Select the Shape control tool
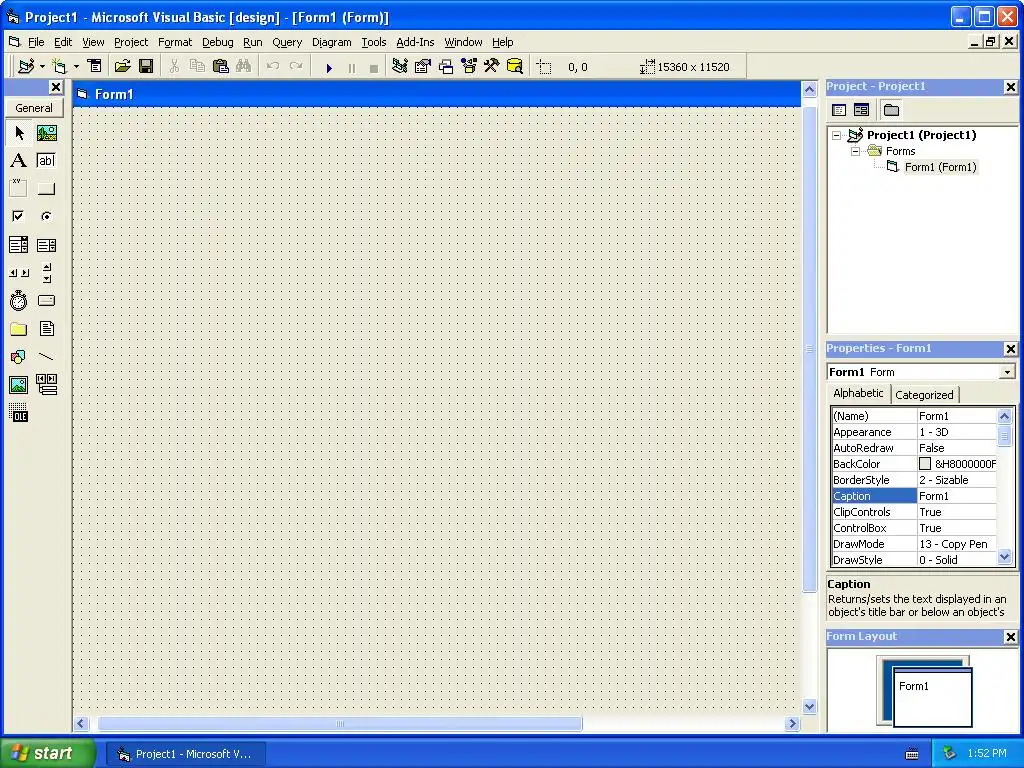Screen dimensions: 1024x768 19,357
